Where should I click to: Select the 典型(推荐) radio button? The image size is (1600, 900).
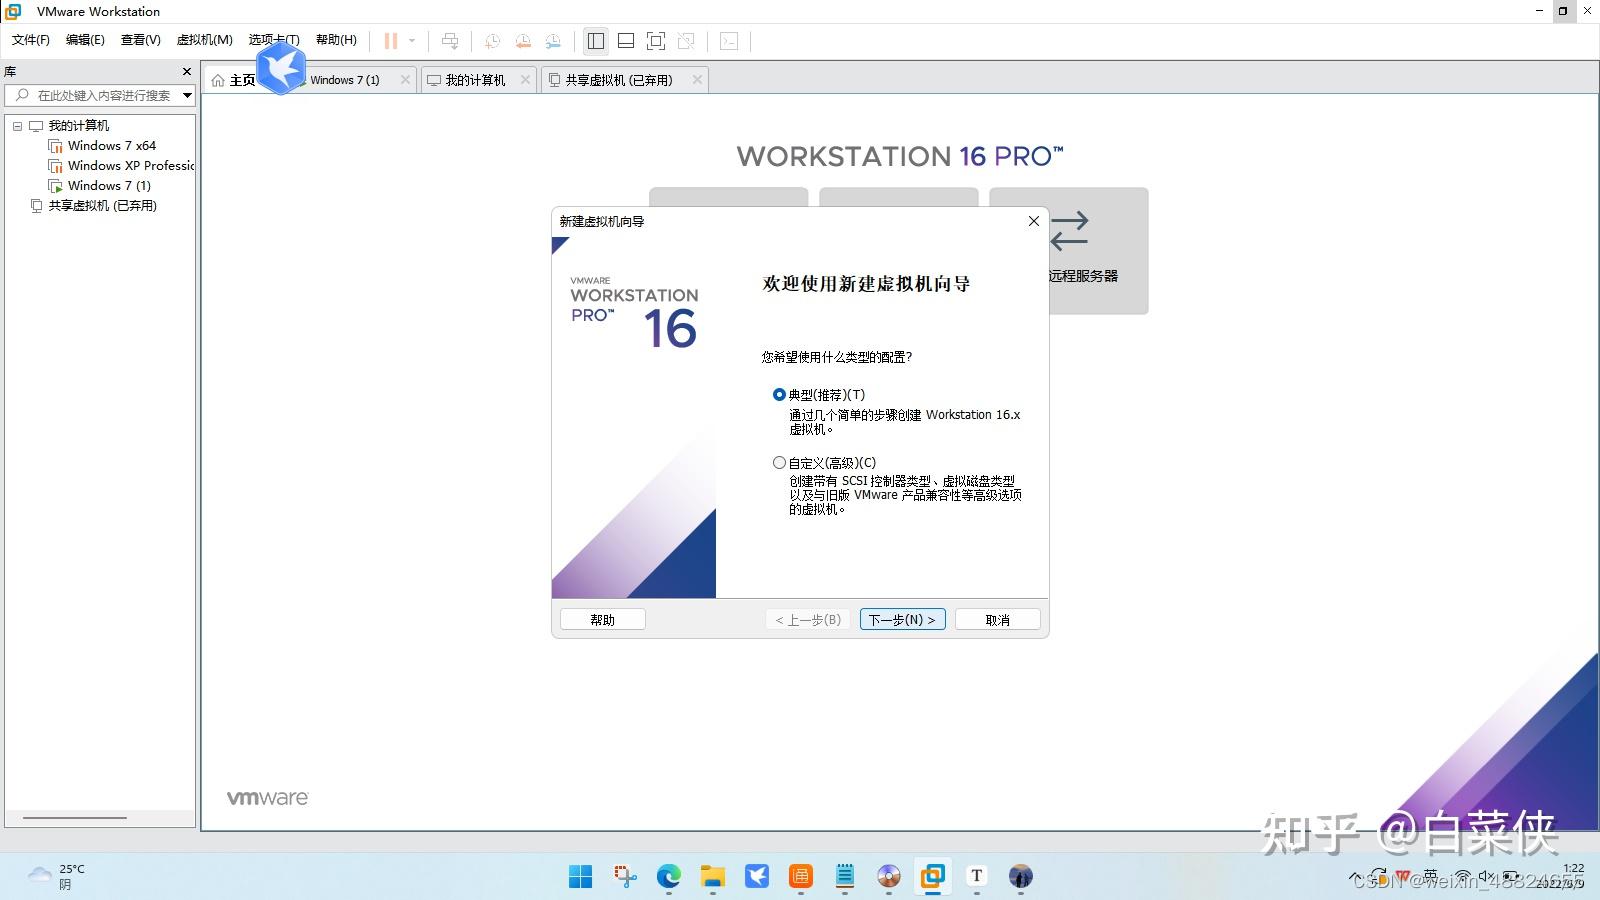point(779,395)
